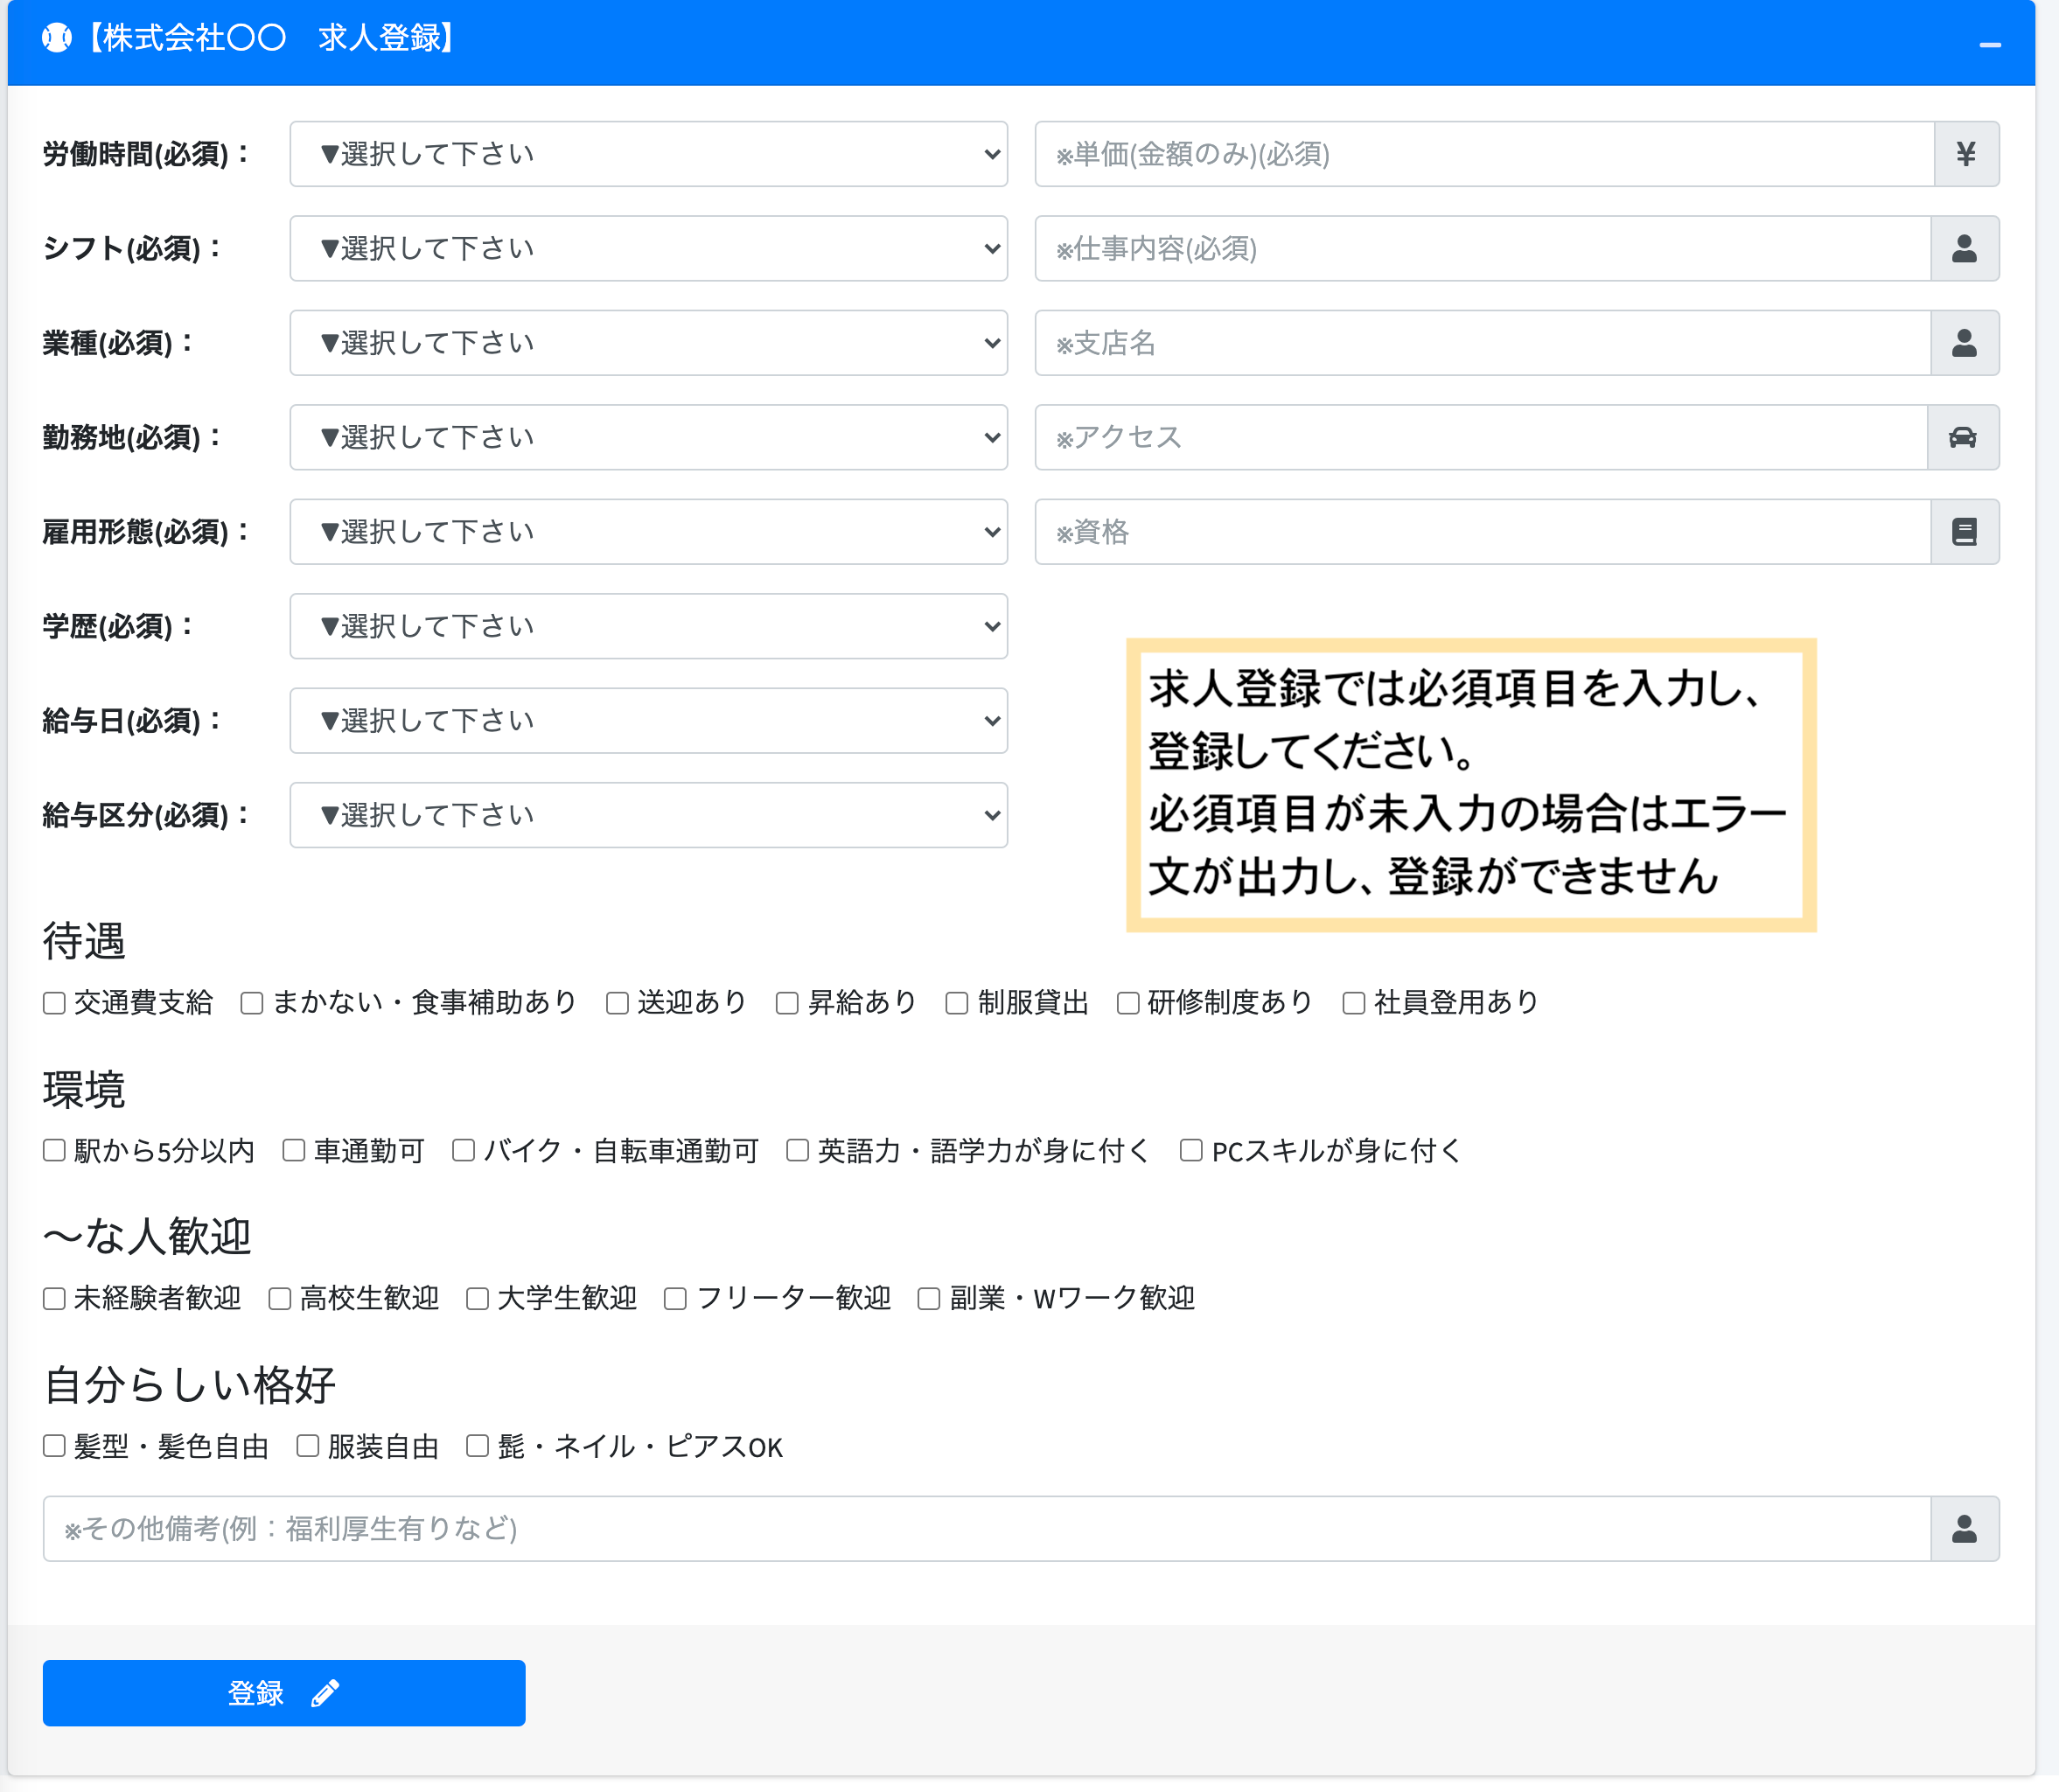Image resolution: width=2059 pixels, height=1792 pixels.
Task: Click the person icon beside 支店名 field
Action: 1964,343
